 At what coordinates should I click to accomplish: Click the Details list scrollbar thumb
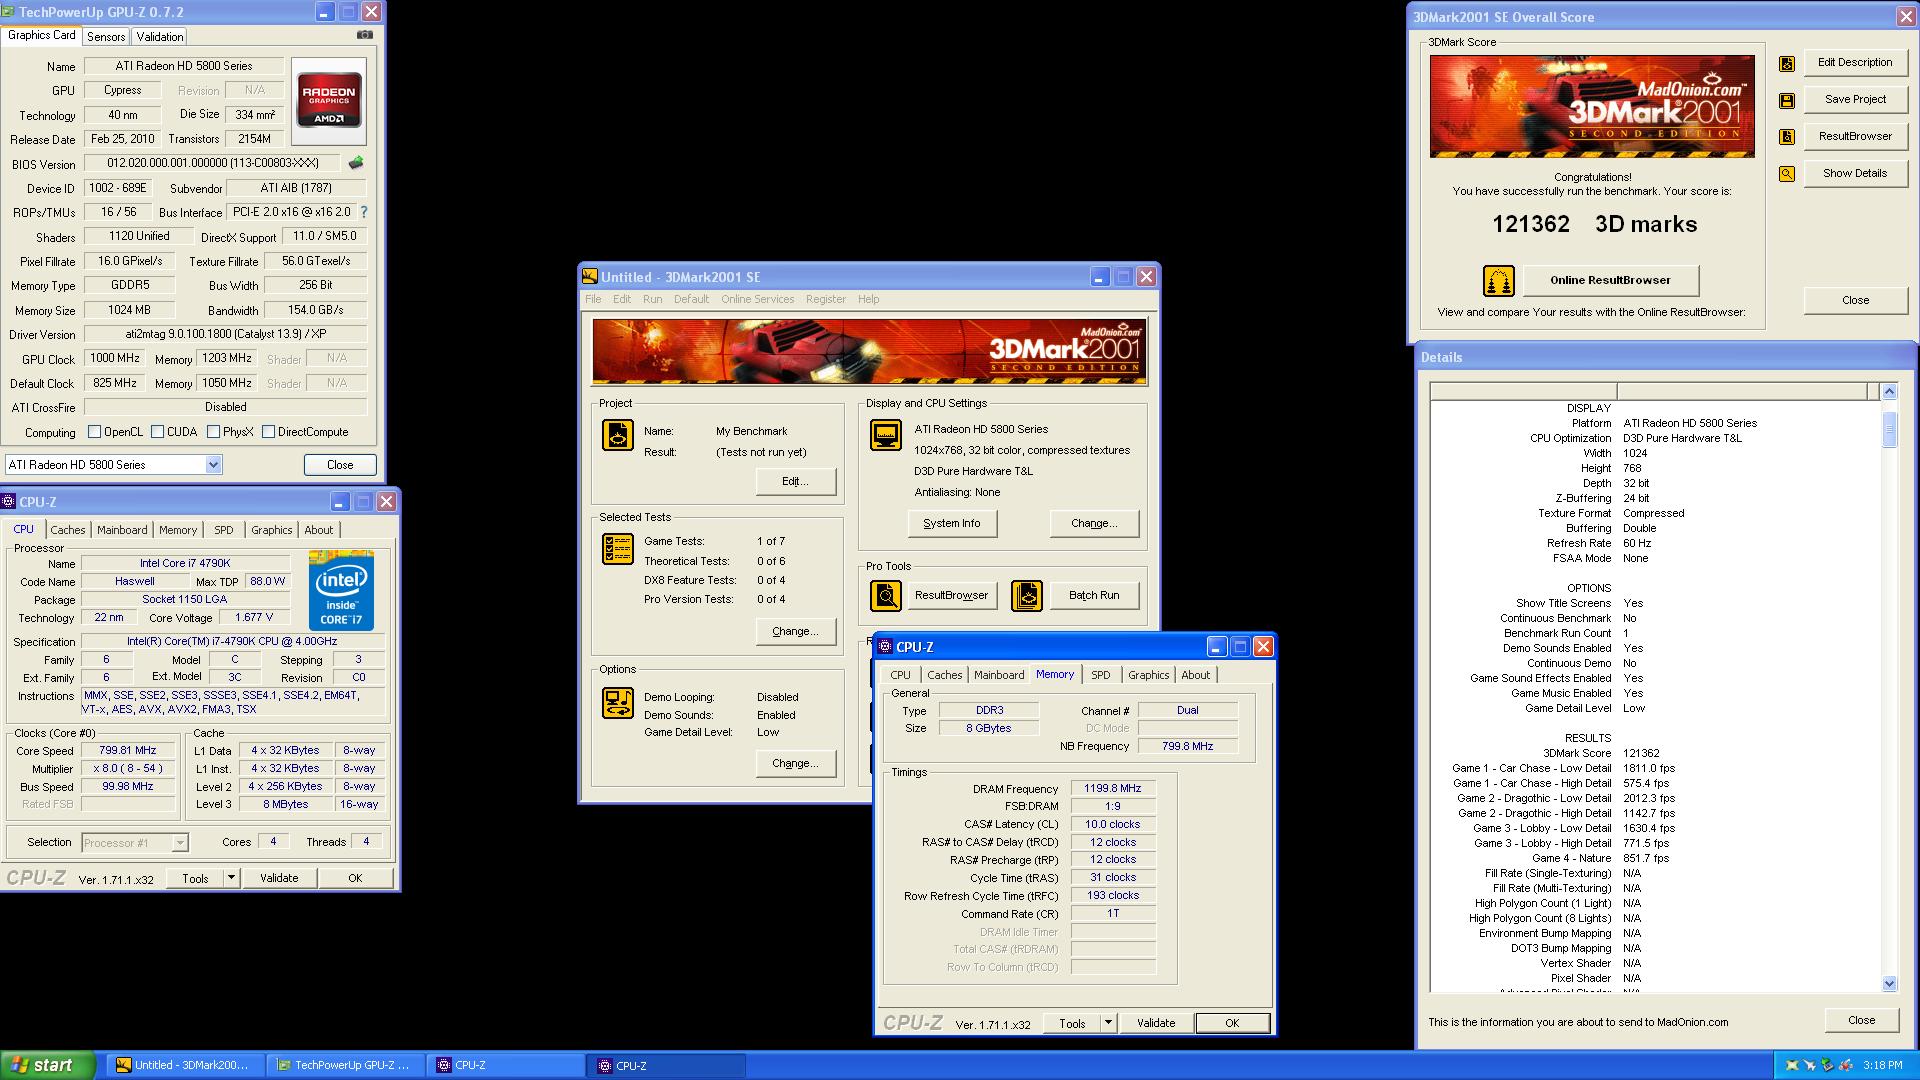click(x=1889, y=430)
